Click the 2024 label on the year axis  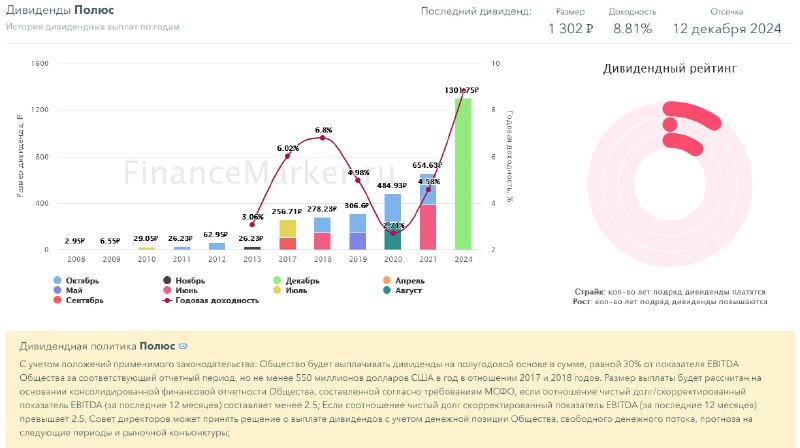point(463,259)
